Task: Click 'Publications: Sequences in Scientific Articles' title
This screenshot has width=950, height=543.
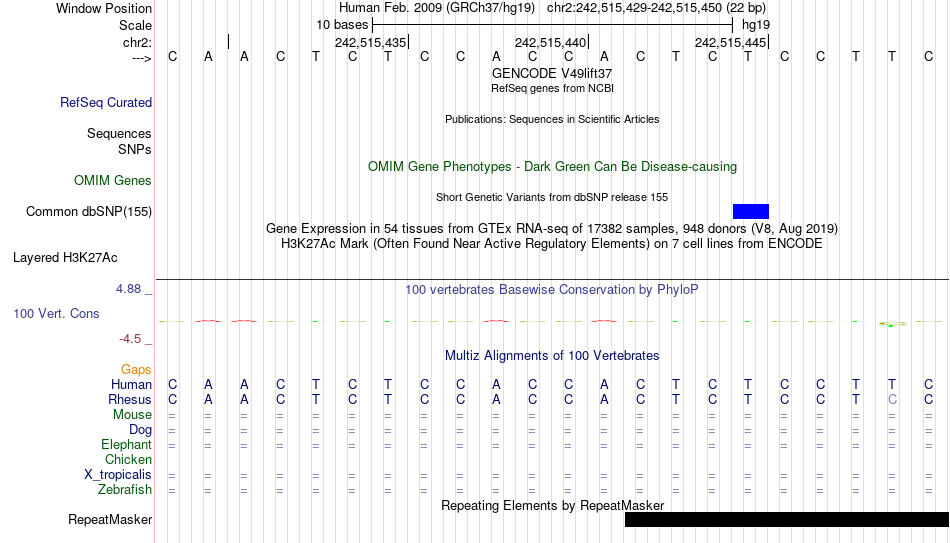Action: pos(552,119)
